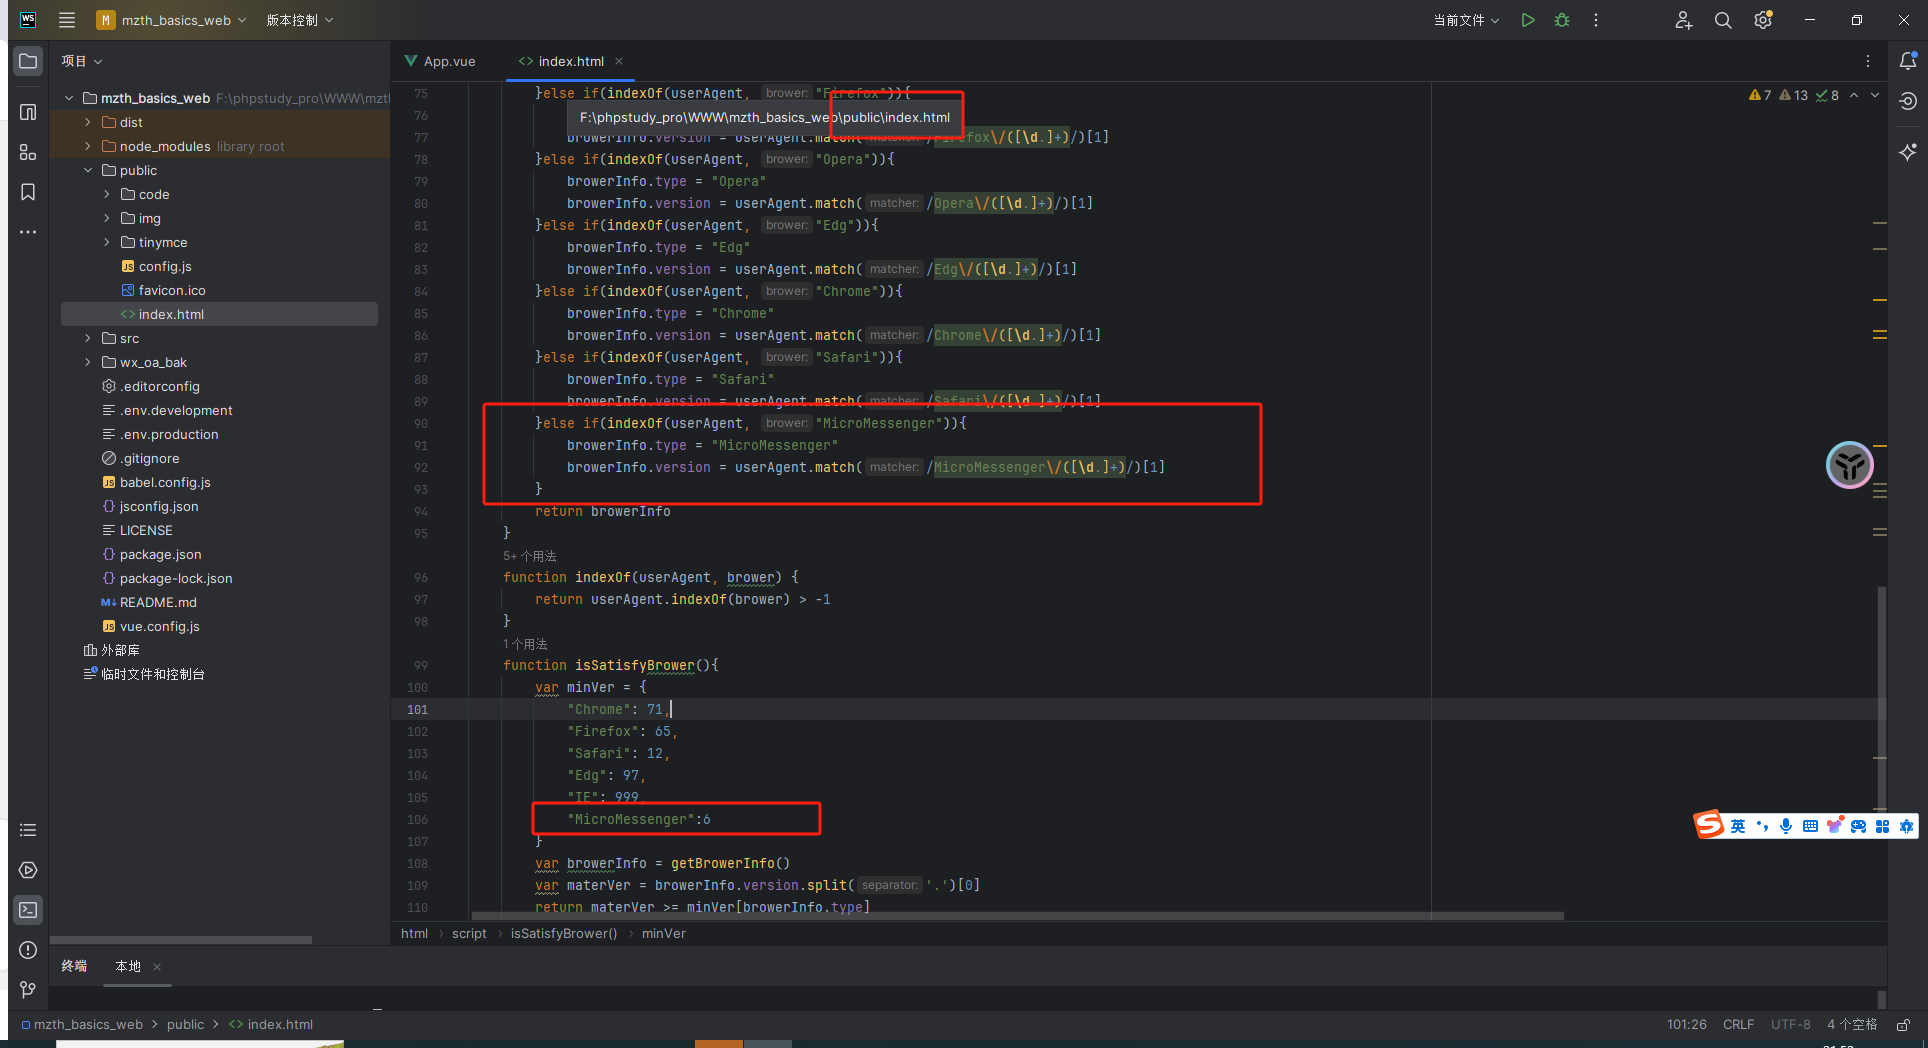
Task: Toggle Sogou voice input microphone
Action: (1786, 826)
